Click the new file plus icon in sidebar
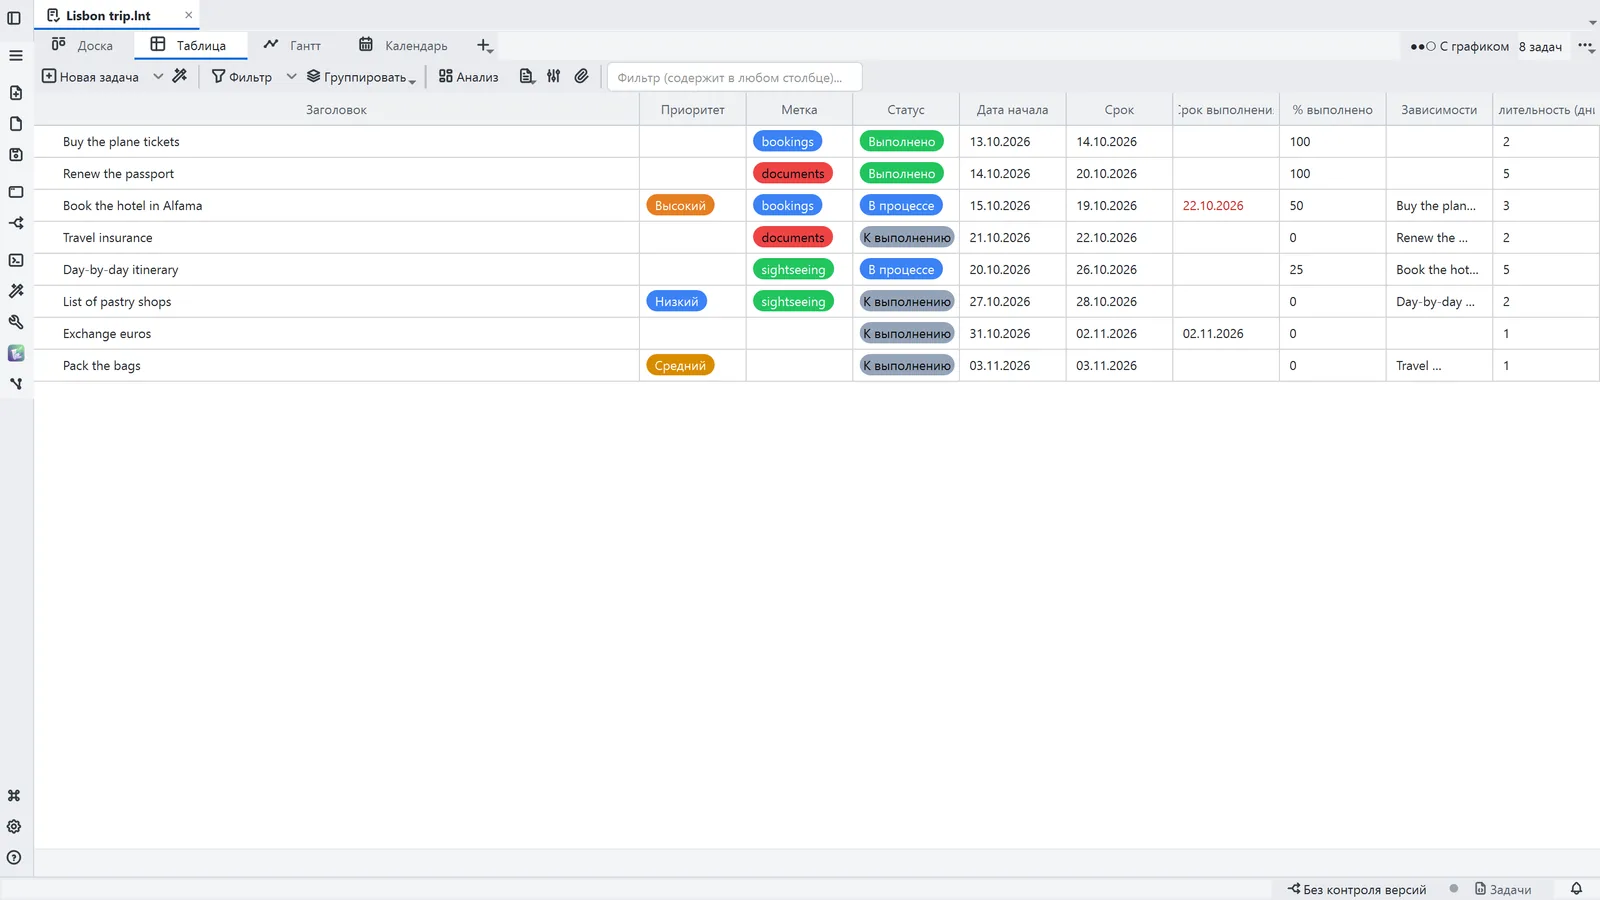The width and height of the screenshot is (1600, 900). (x=16, y=93)
